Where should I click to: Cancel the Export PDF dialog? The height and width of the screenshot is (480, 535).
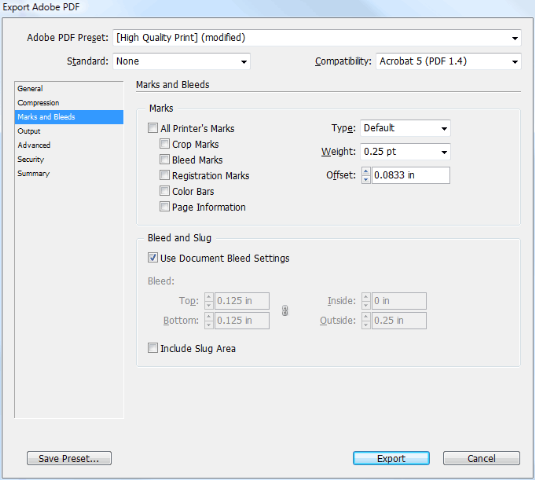[x=481, y=458]
